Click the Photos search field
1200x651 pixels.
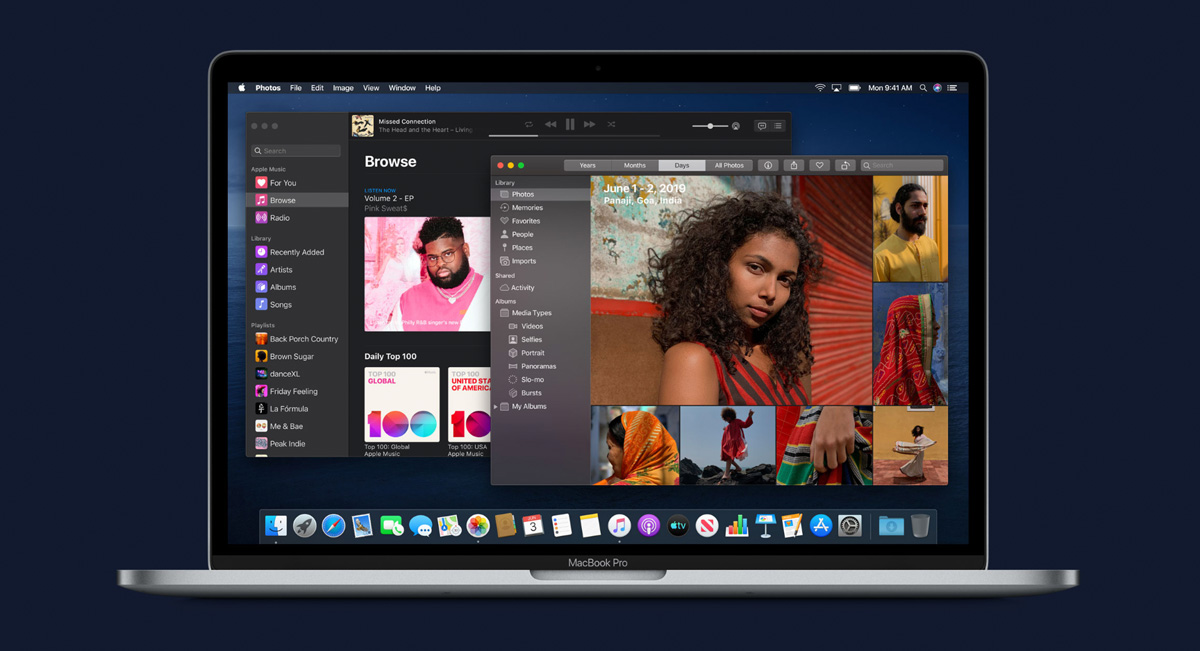(902, 165)
